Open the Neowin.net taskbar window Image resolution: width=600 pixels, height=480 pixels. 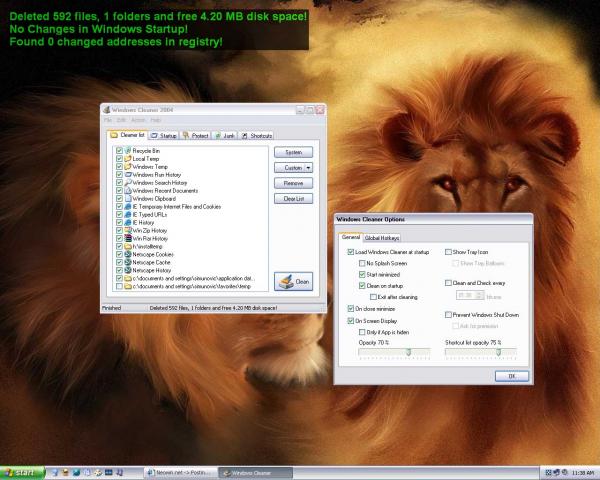pos(181,473)
